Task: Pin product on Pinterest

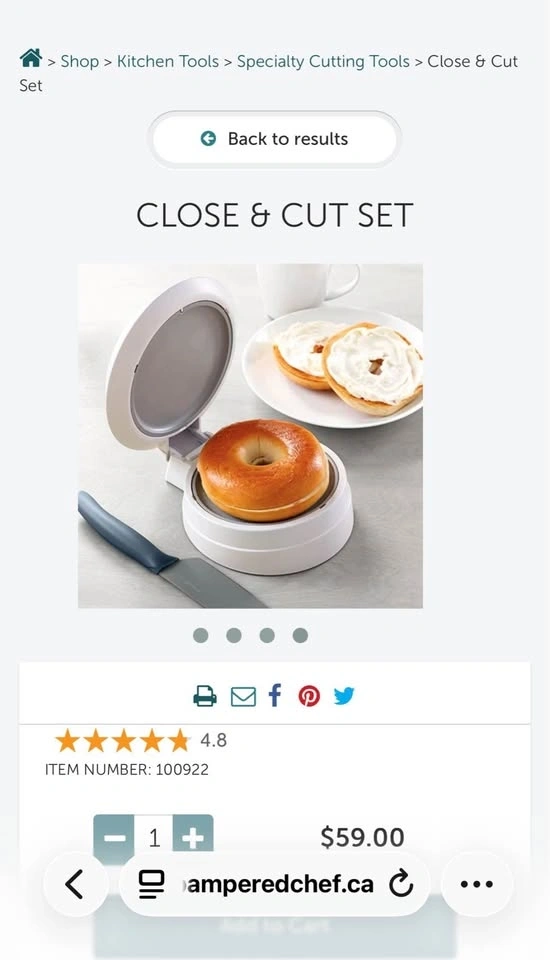Action: [309, 696]
